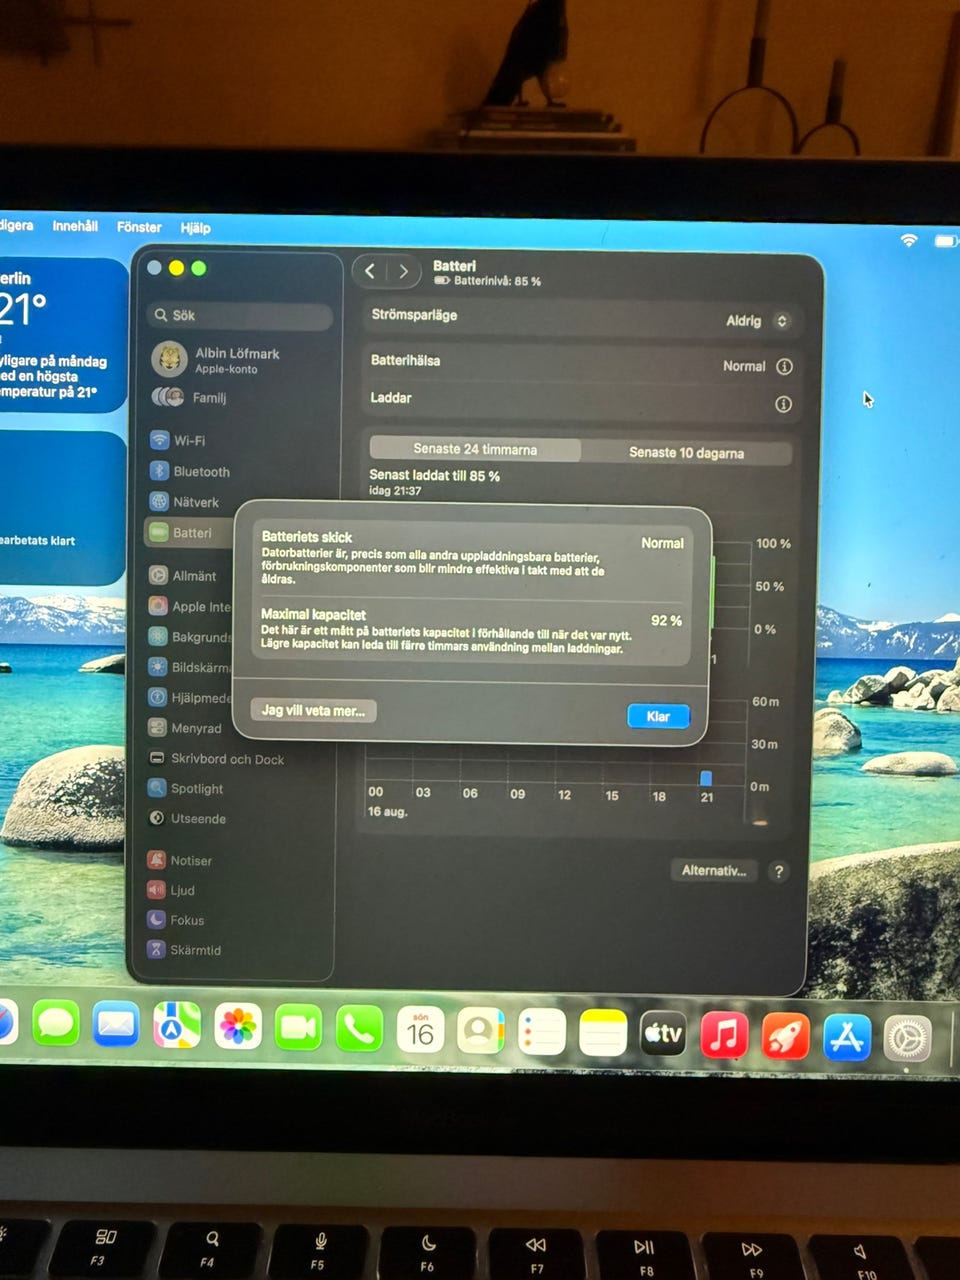Image resolution: width=960 pixels, height=1280 pixels.
Task: Open Mail from the Dock
Action: [116, 1025]
